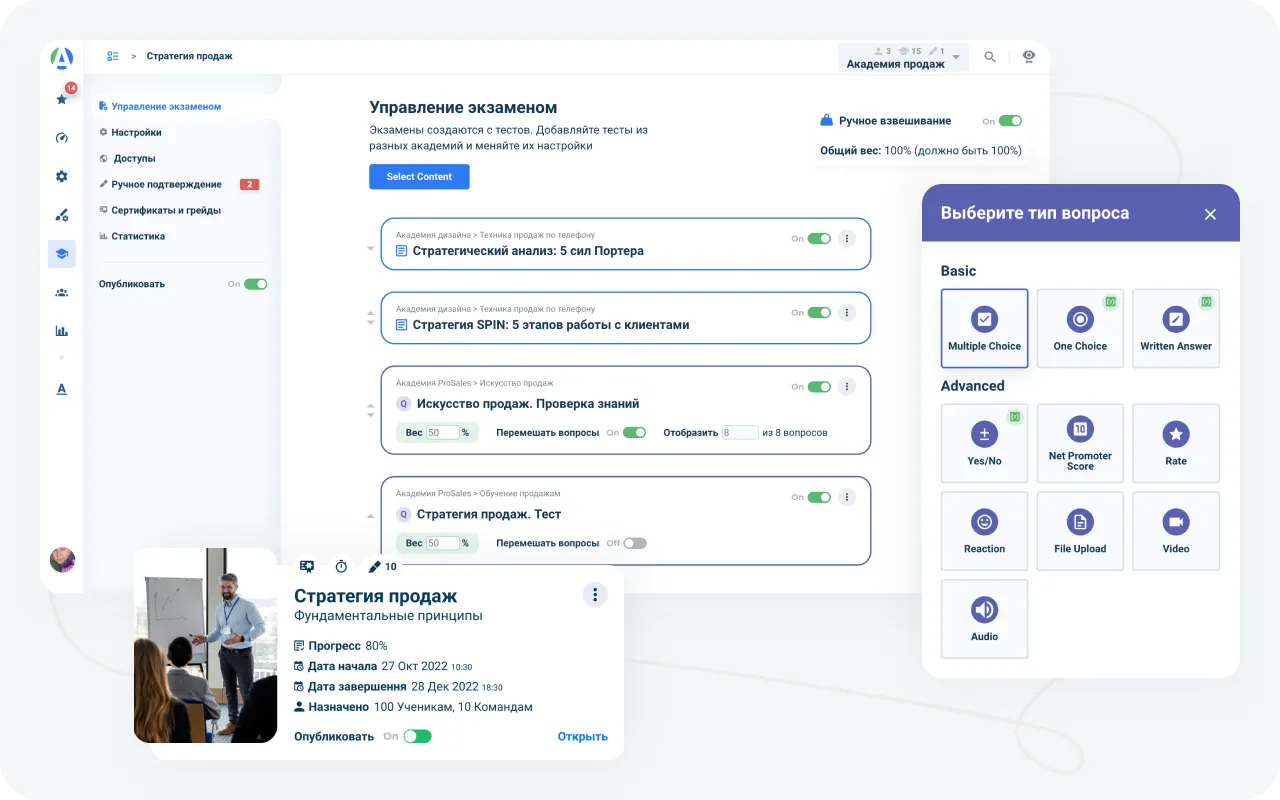
Task: Toggle Опубликовать switch in left panel
Action: (x=255, y=284)
